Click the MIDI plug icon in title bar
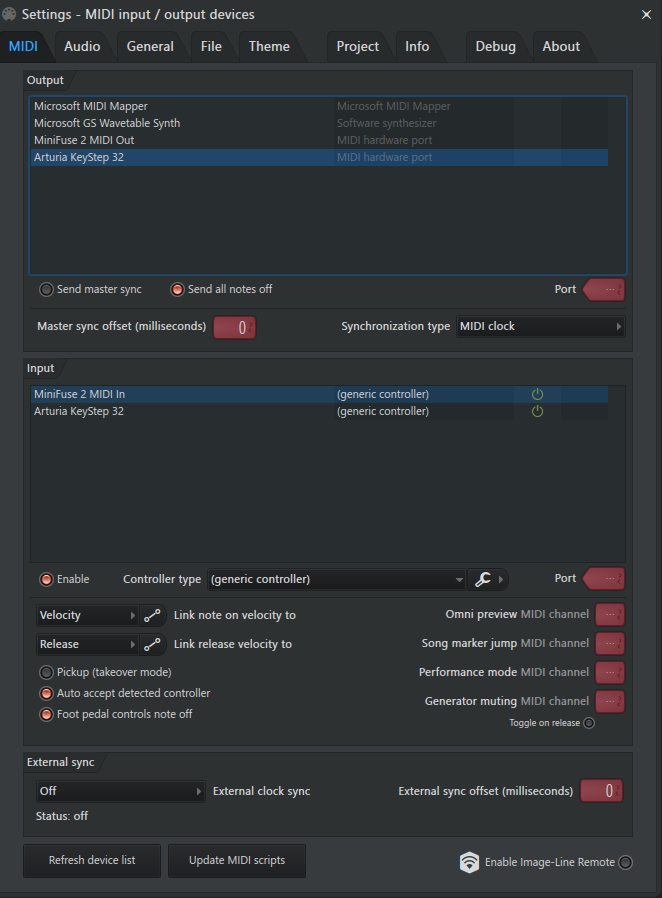The width and height of the screenshot is (662, 898). (9, 14)
